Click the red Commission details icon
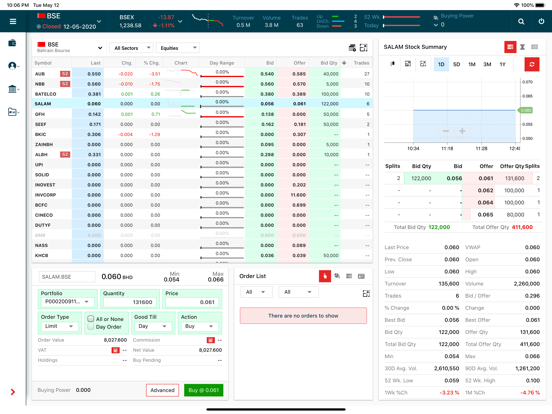The height and width of the screenshot is (414, 552). click(211, 340)
